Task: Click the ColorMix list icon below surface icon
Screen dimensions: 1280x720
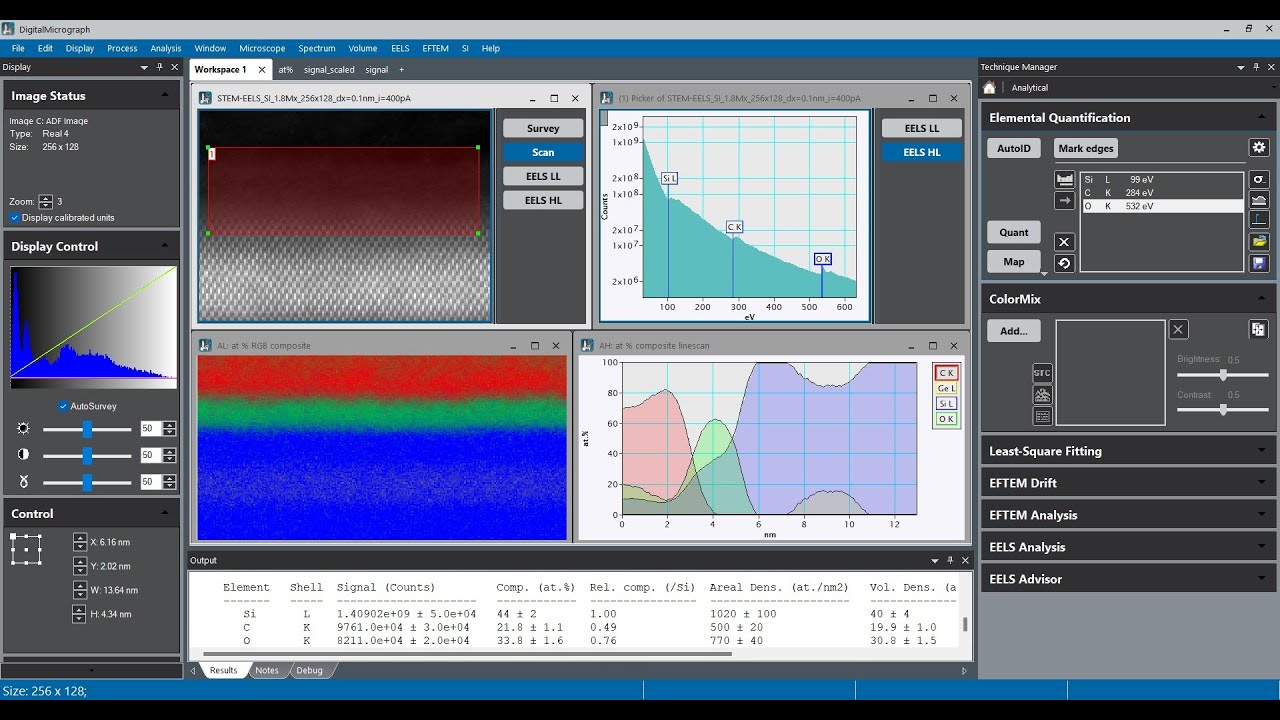Action: tap(1042, 416)
